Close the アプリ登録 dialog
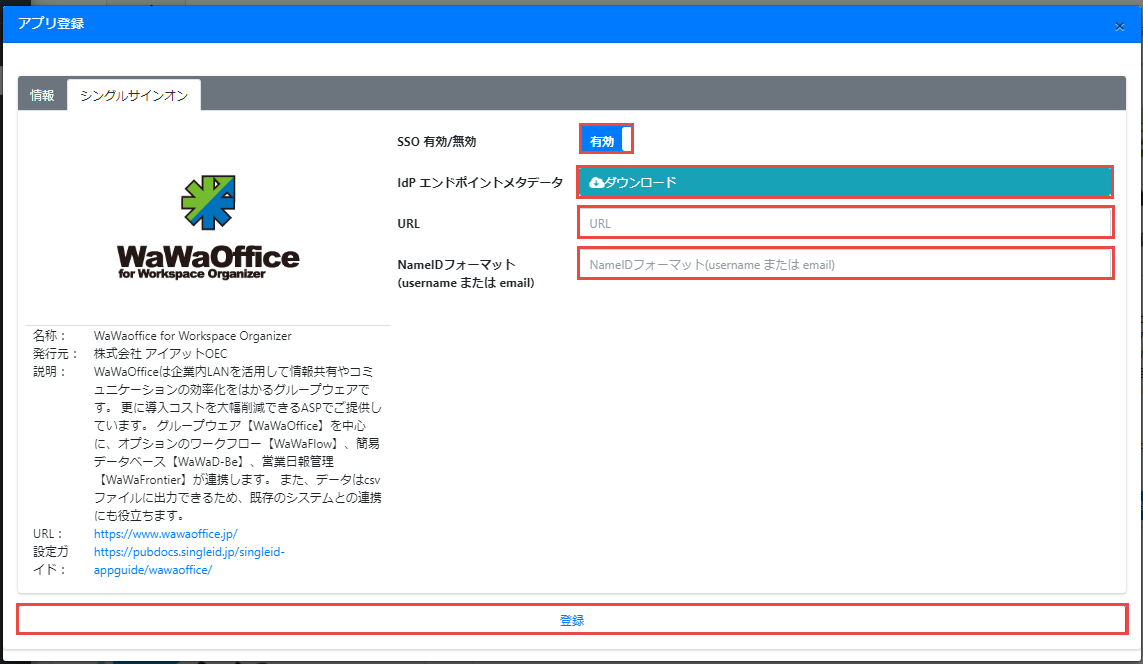Viewport: 1143px width, 664px height. point(1119,26)
